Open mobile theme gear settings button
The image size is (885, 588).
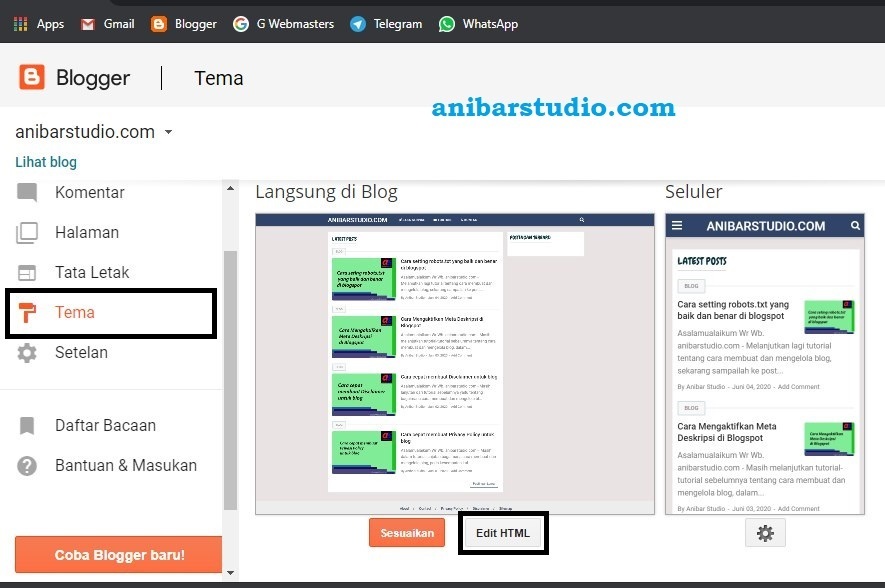coord(765,533)
